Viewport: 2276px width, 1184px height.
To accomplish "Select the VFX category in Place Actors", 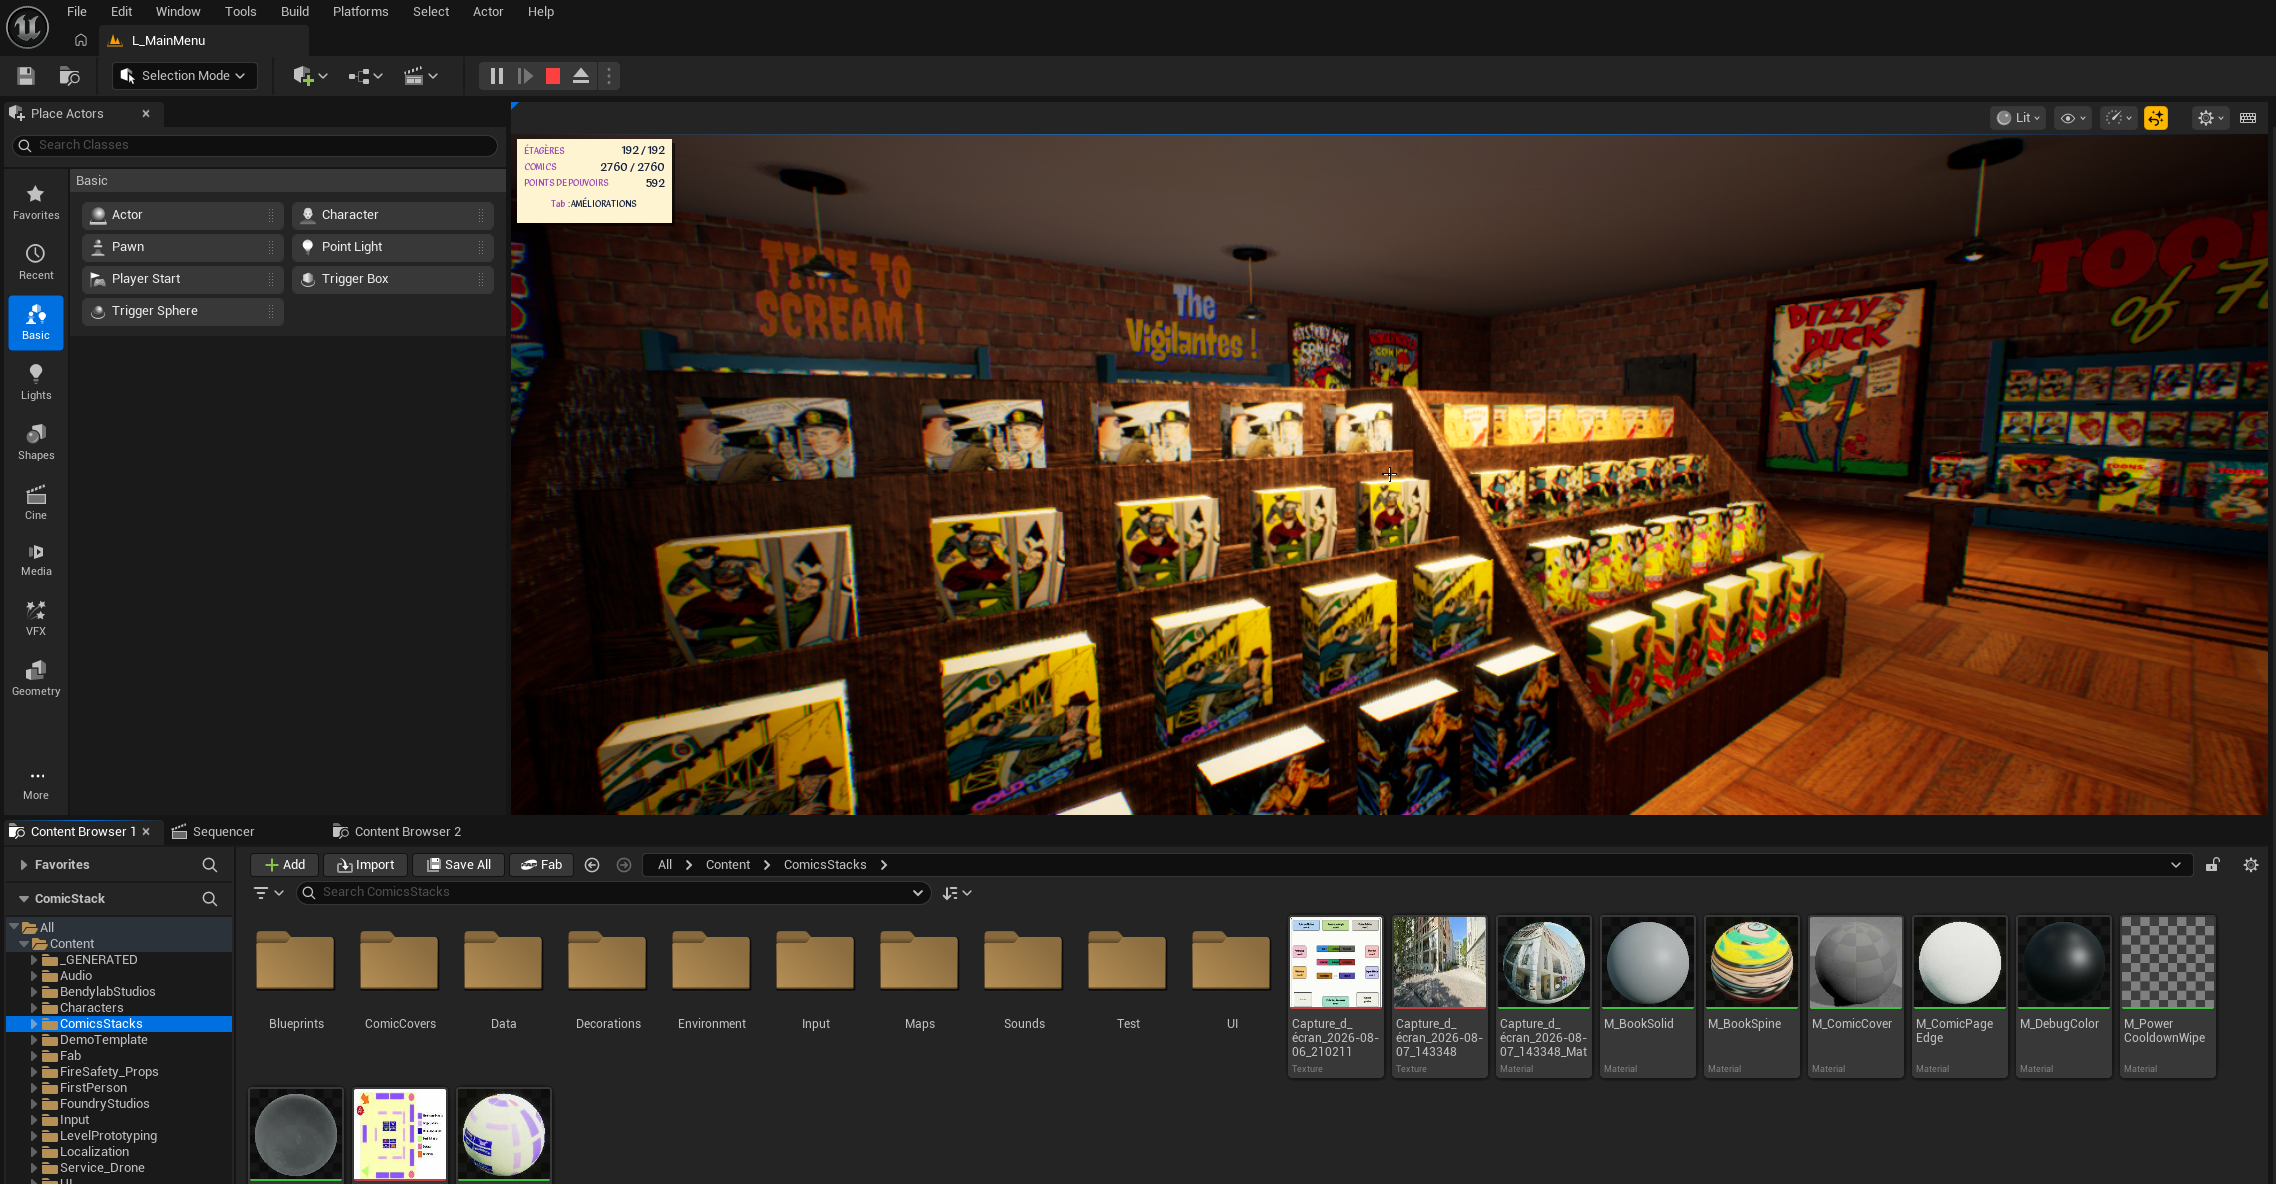I will (x=36, y=618).
